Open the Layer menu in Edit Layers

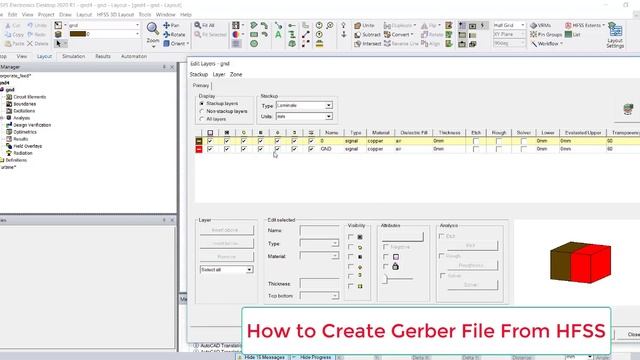pyautogui.click(x=219, y=75)
